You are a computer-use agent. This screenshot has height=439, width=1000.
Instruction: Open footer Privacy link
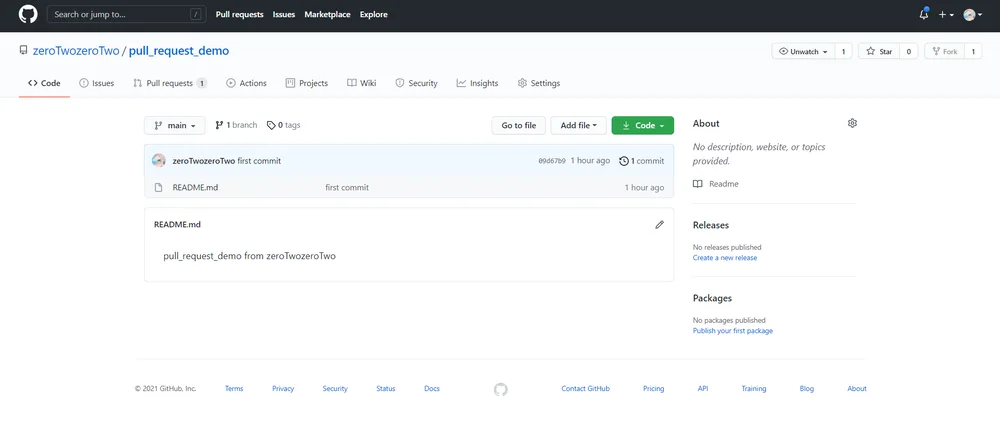click(x=283, y=389)
